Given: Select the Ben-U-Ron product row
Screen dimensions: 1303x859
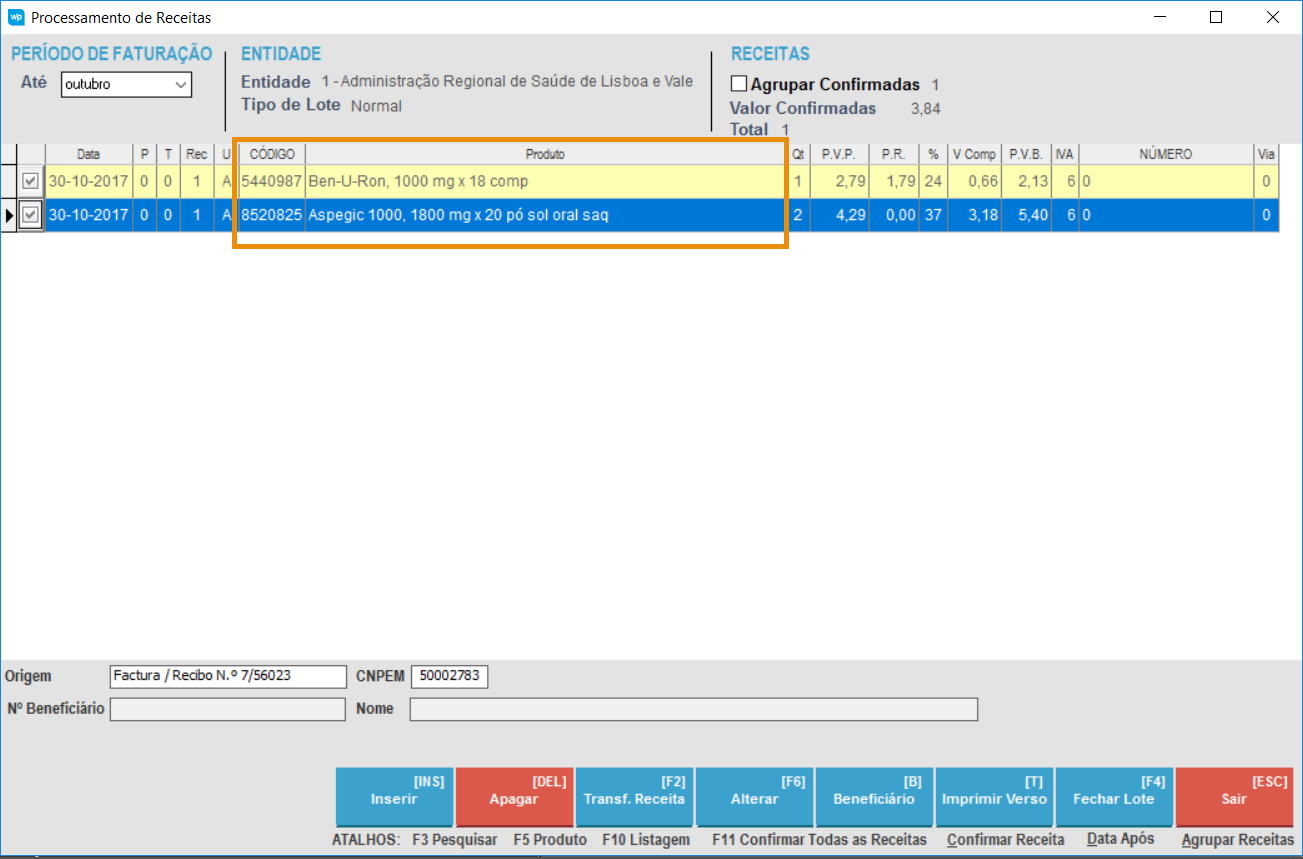Looking at the screenshot, I should (545, 182).
